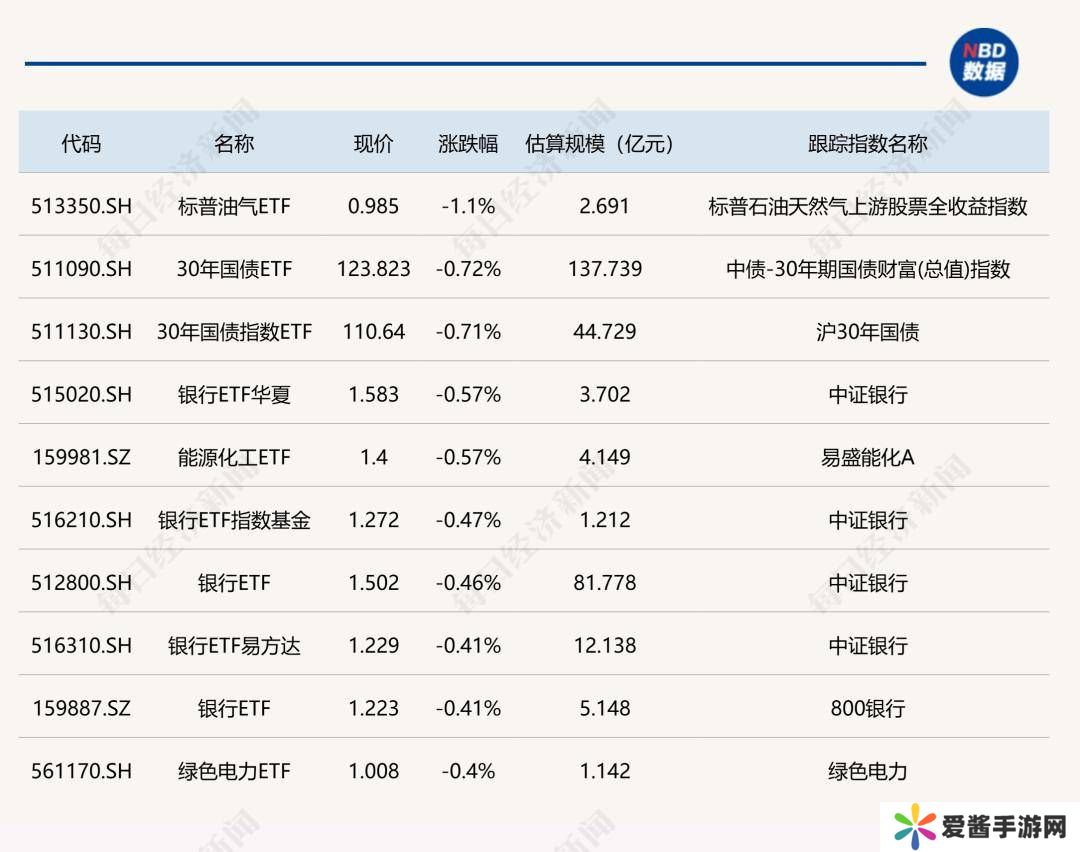Screen dimensions: 1080x852
Task: Click the 800银行 index name
Action: 867,708
